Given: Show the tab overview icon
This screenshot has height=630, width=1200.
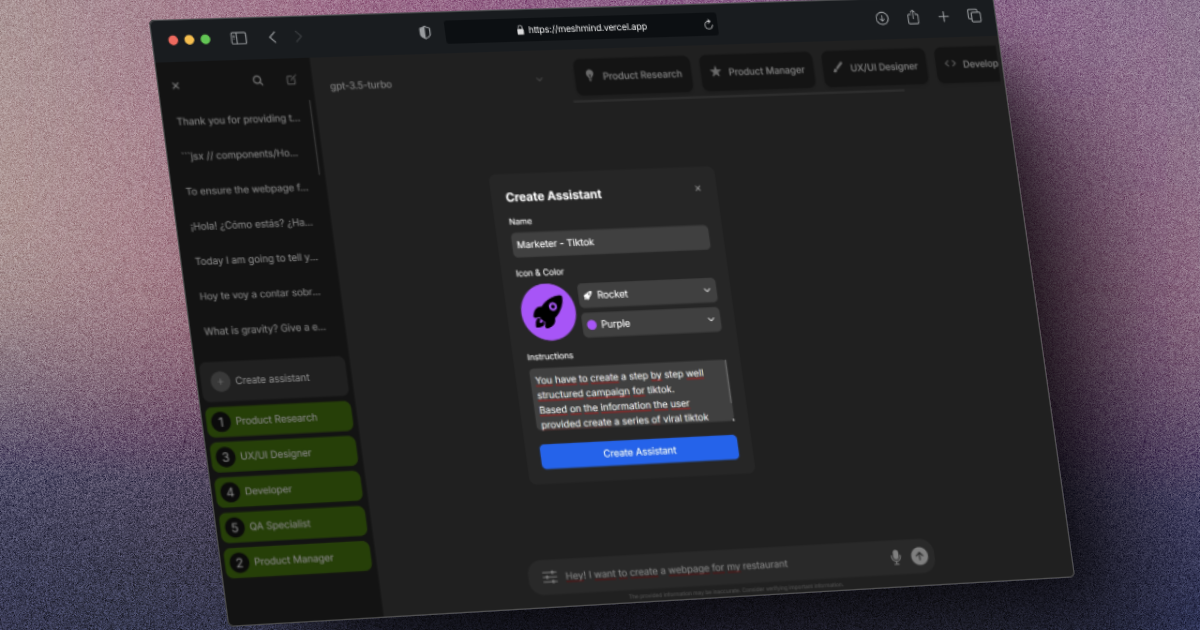Looking at the screenshot, I should tap(974, 15).
